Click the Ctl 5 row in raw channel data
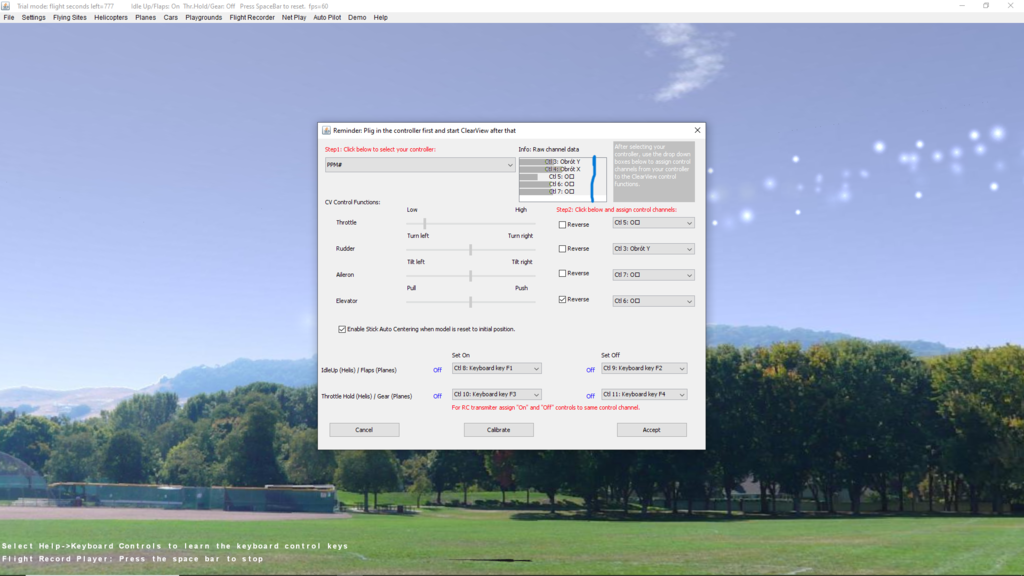This screenshot has height=576, width=1024. 561,177
